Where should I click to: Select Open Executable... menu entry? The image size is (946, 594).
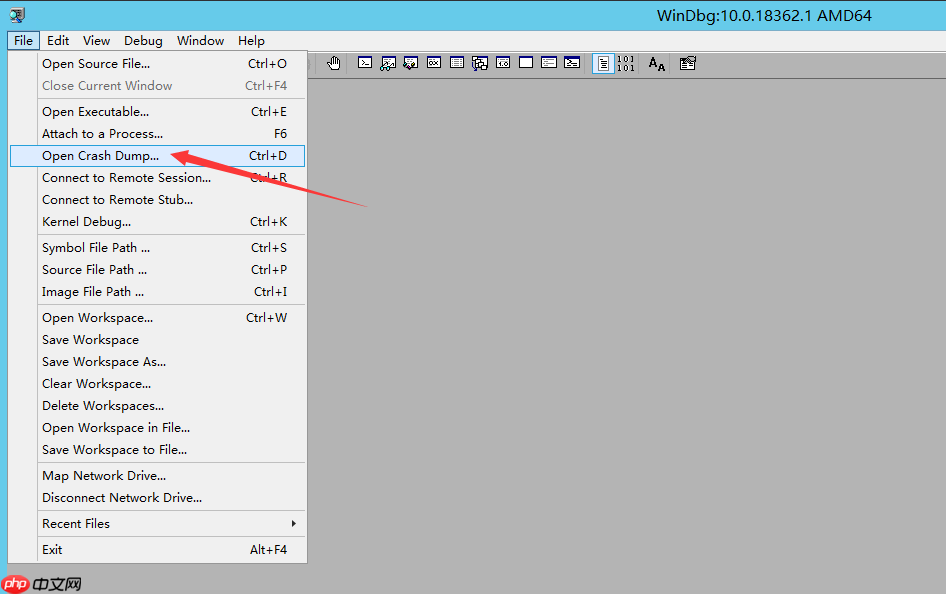click(157, 112)
